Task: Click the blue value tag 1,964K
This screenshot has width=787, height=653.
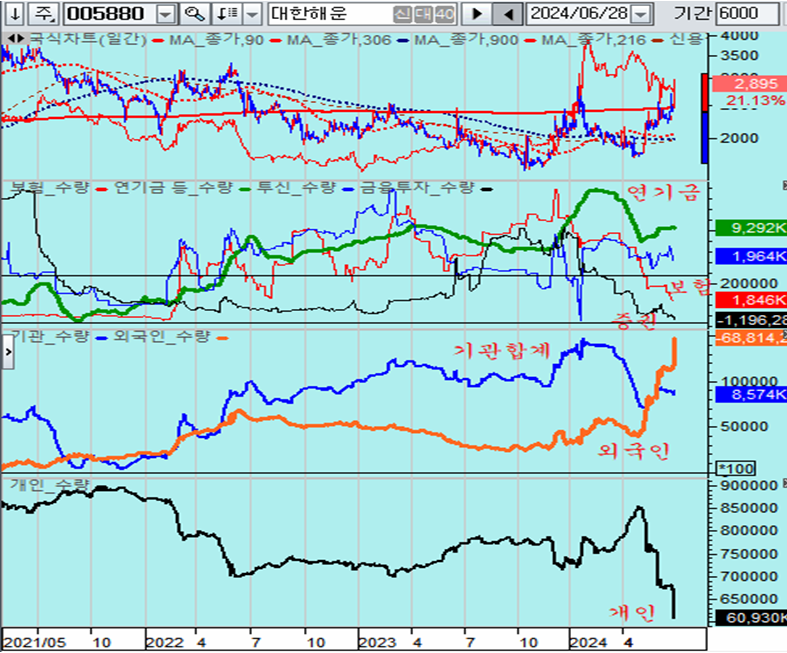Action: pyautogui.click(x=751, y=256)
